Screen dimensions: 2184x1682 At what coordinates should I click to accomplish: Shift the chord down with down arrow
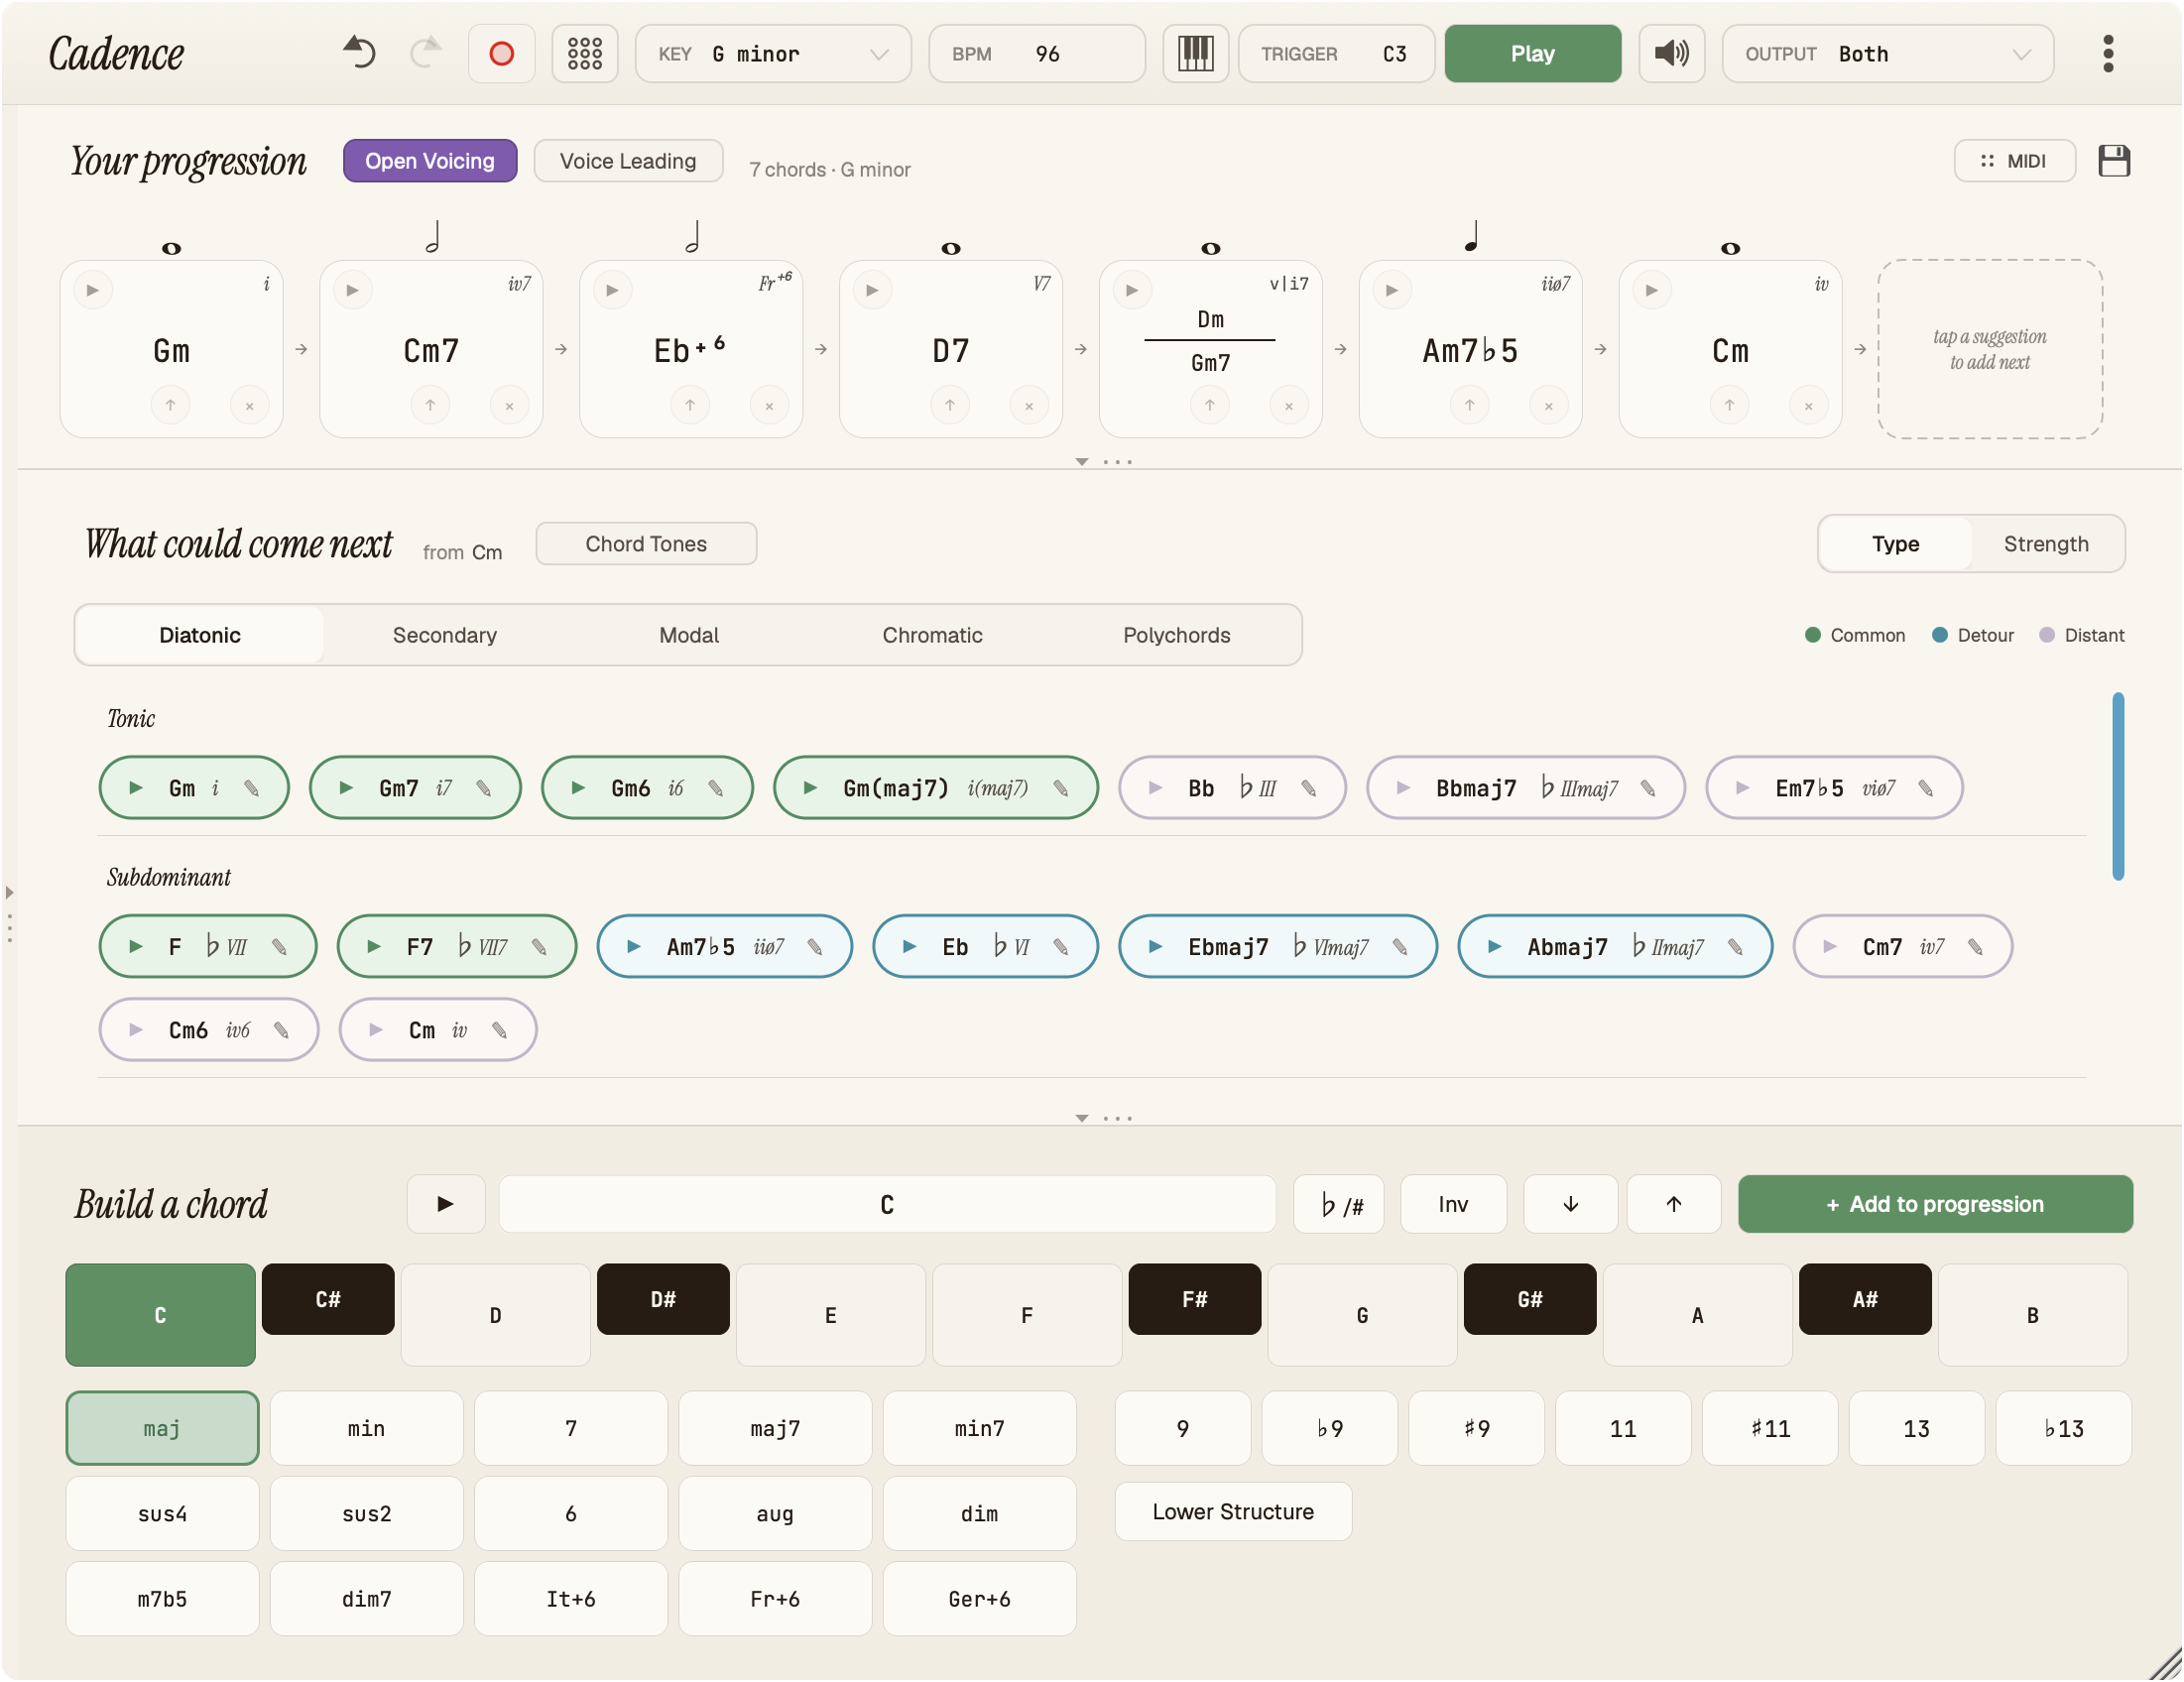[1570, 1204]
